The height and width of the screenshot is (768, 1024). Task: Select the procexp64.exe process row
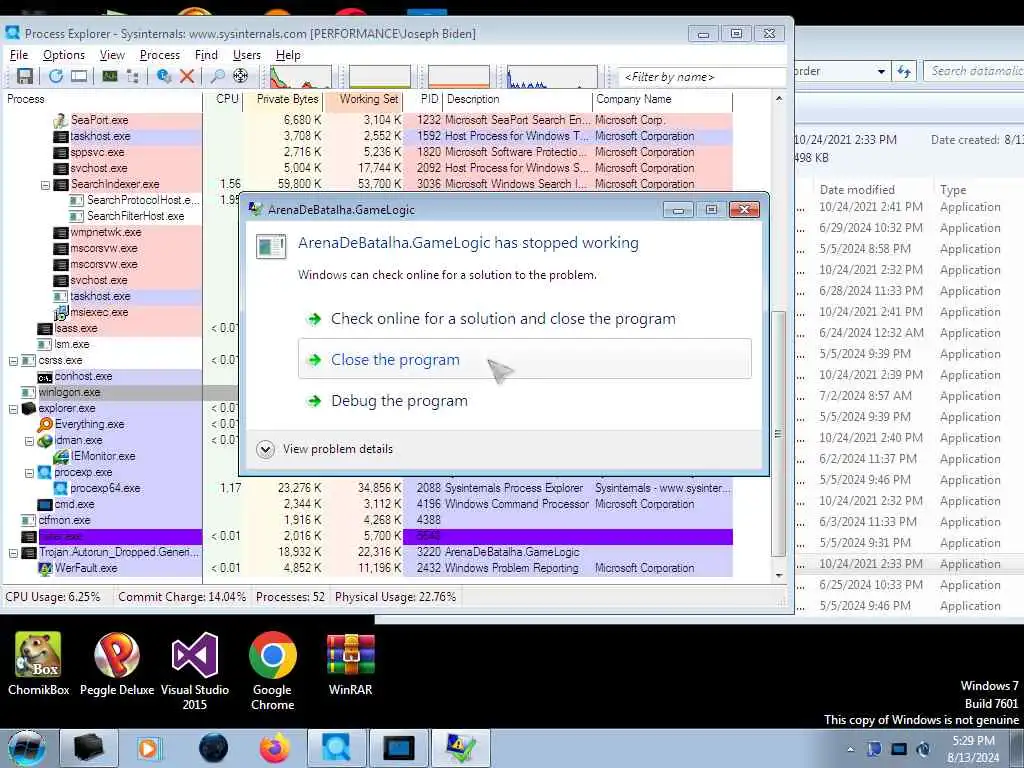pyautogui.click(x=367, y=488)
